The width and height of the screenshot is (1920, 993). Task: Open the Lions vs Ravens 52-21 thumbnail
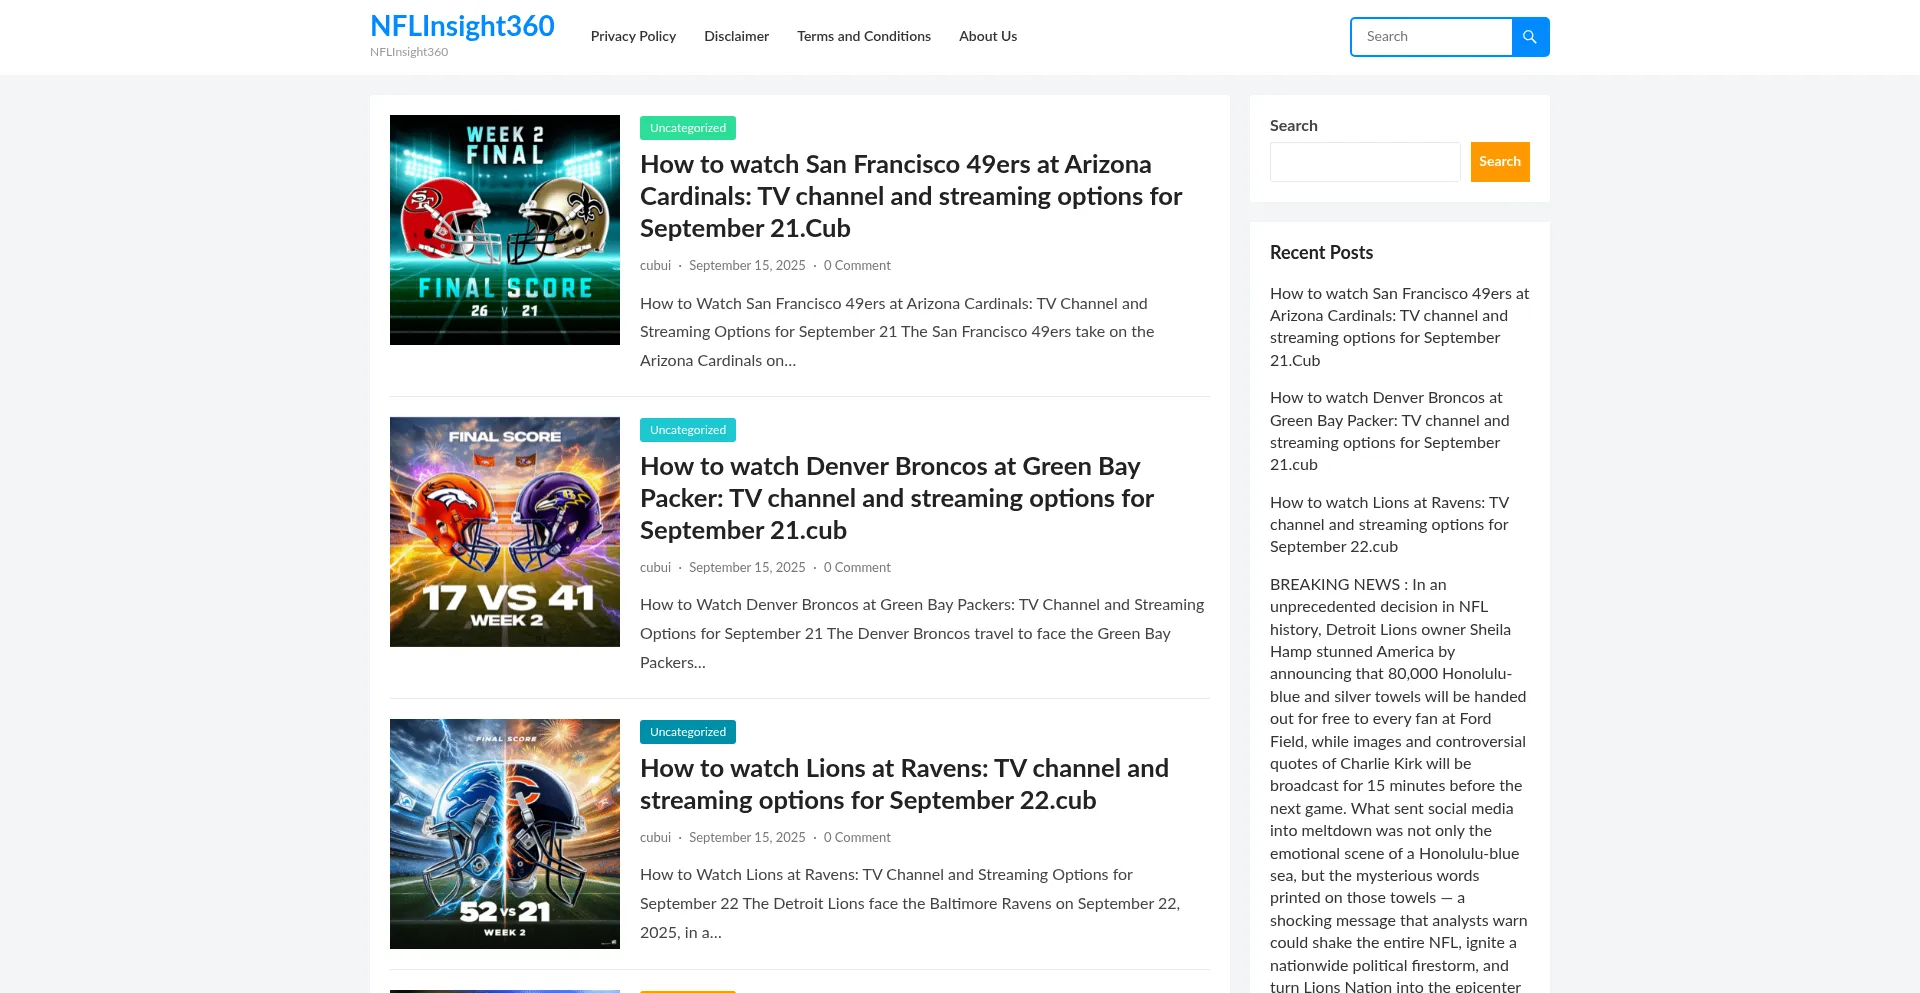[505, 834]
